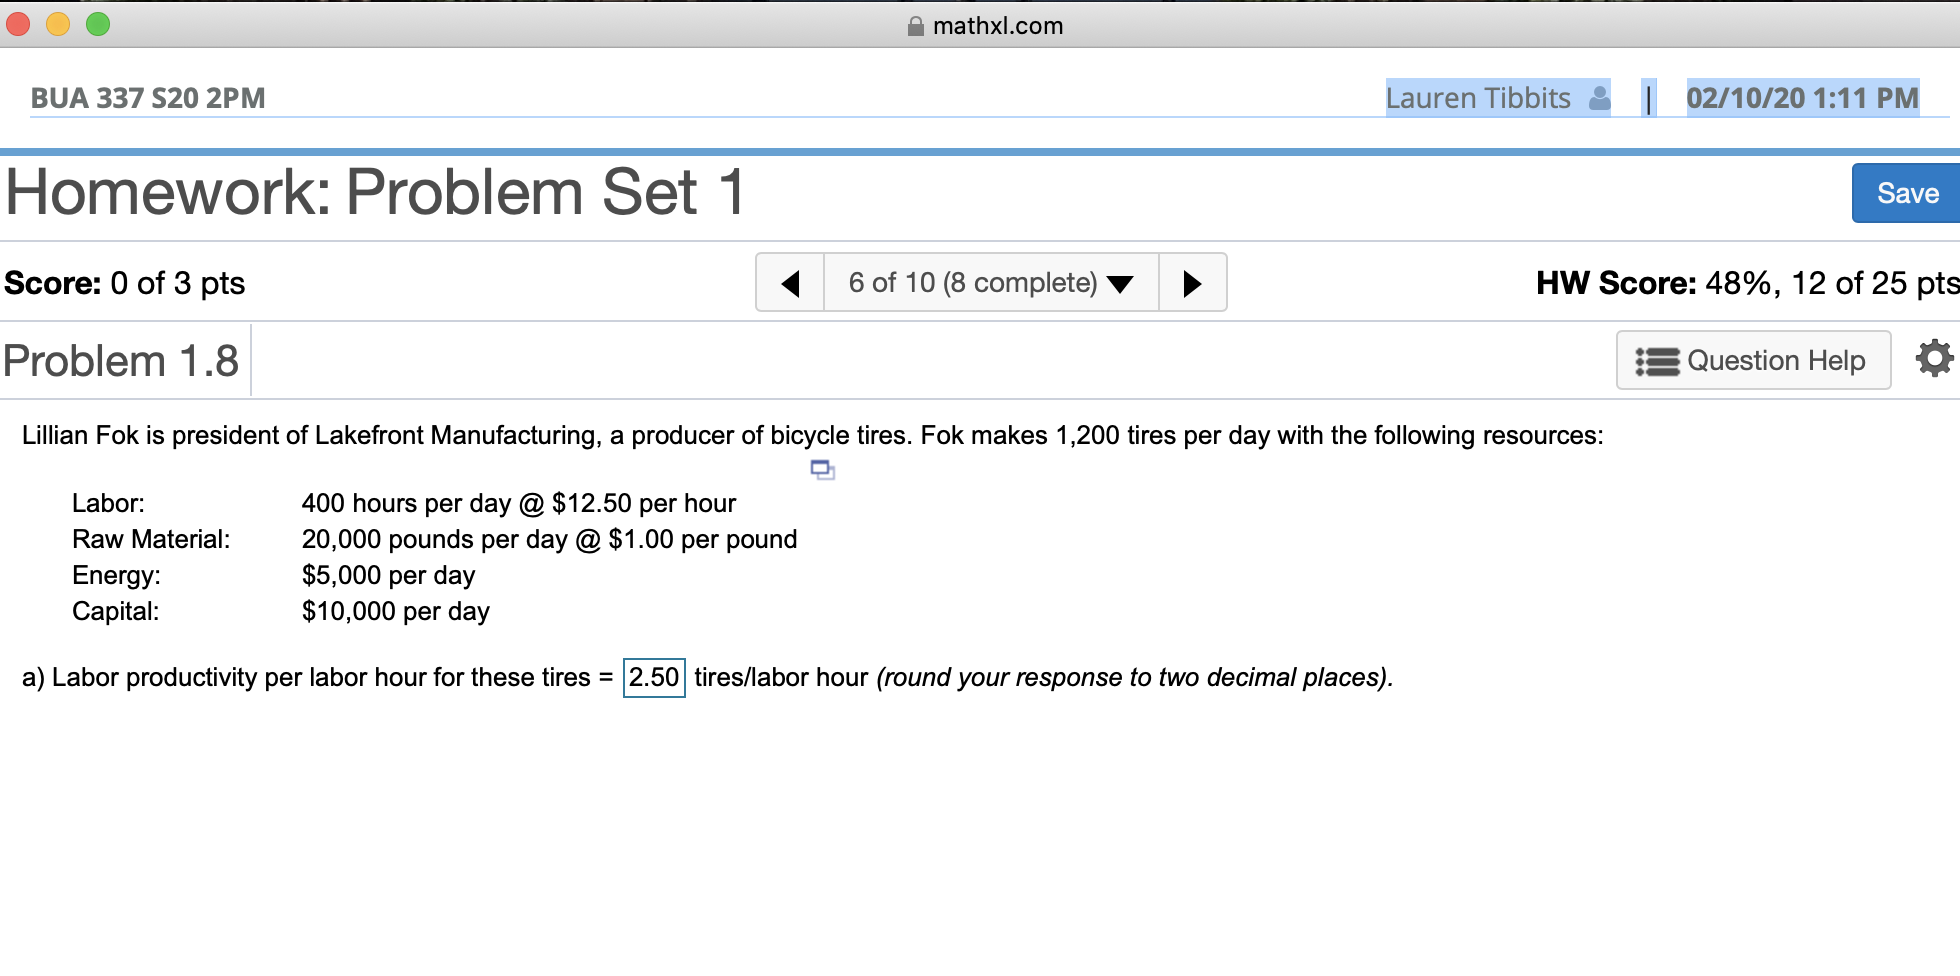Screen dimensions: 1960x976
Task: Click the course title BUA 337 S20 2PM
Action: [x=146, y=97]
